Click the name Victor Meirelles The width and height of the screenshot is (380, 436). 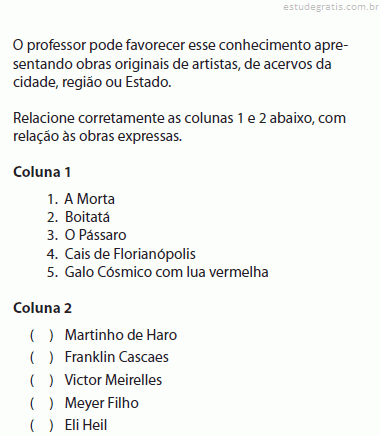click(113, 380)
